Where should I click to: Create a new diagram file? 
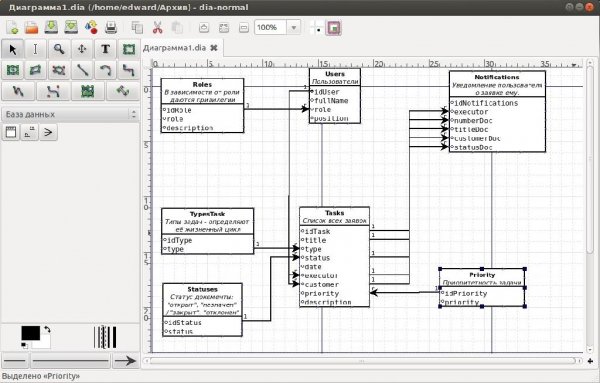[12, 28]
